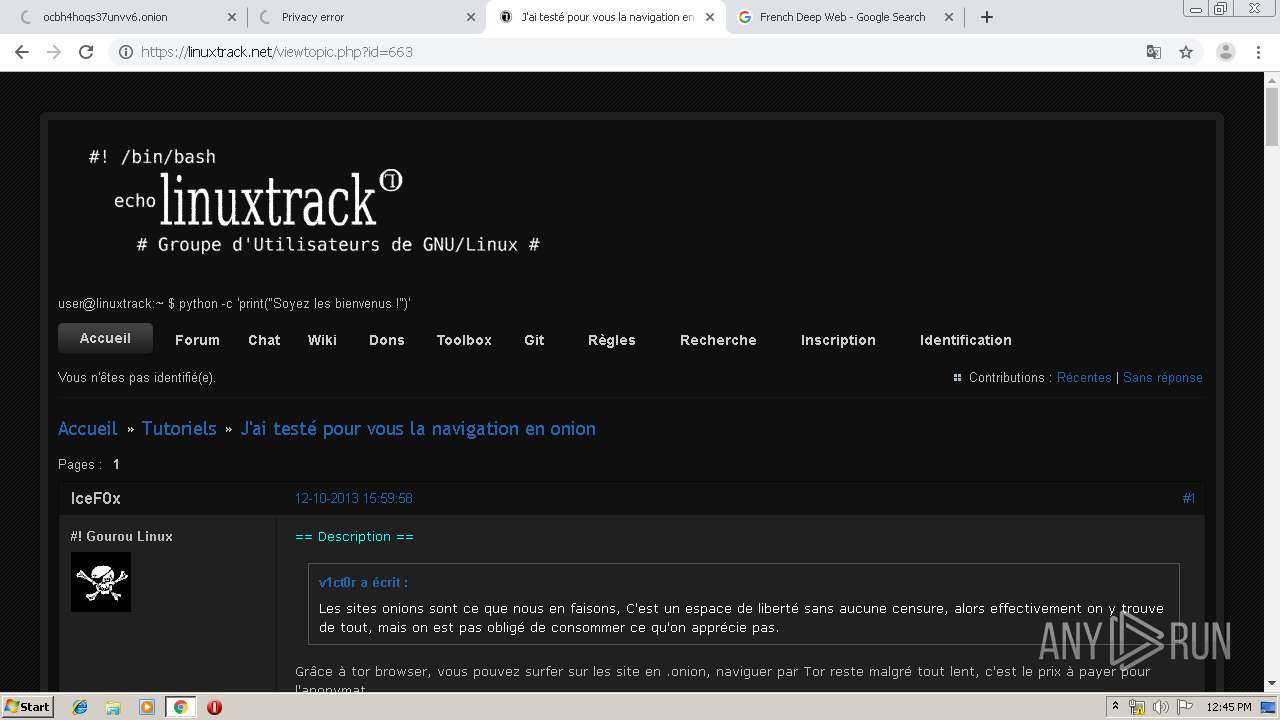Click the linuxtrack logo banner
The image size is (1280, 720).
click(315, 200)
